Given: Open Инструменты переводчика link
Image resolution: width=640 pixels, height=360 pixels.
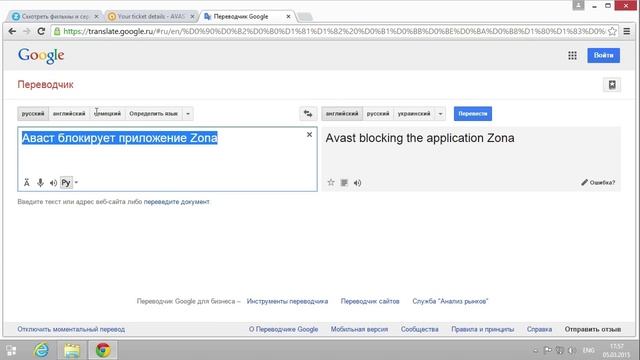Looking at the screenshot, I should pos(287,301).
